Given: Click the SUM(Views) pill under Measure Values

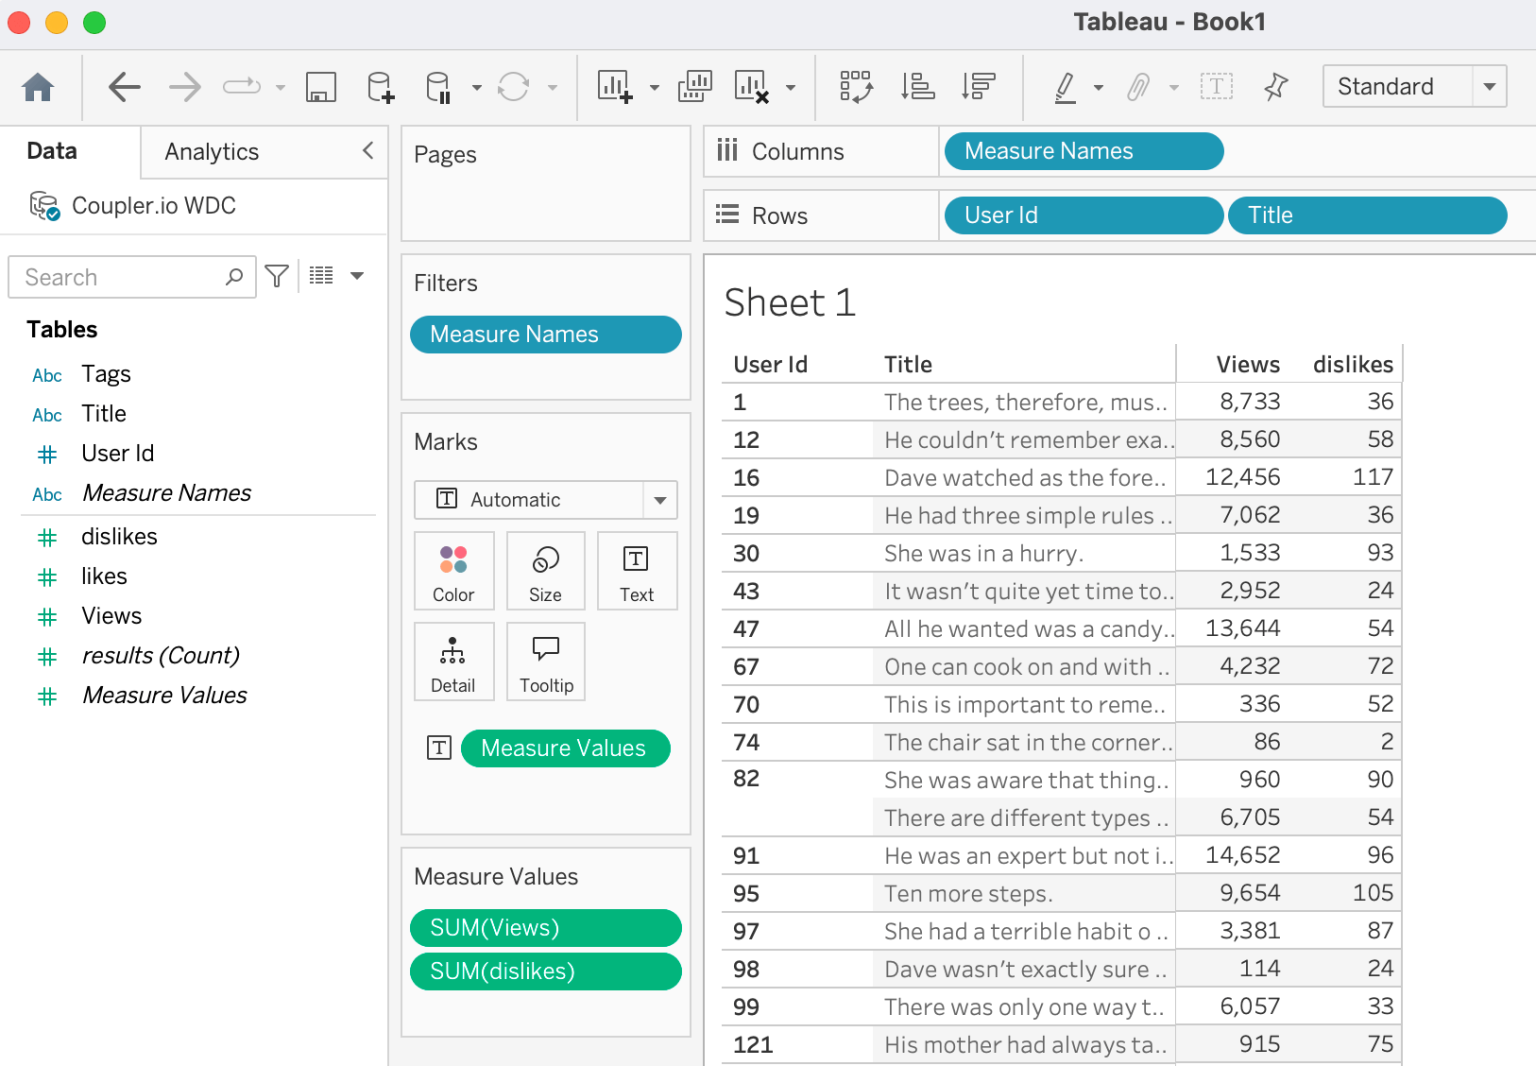Looking at the screenshot, I should [x=545, y=928].
